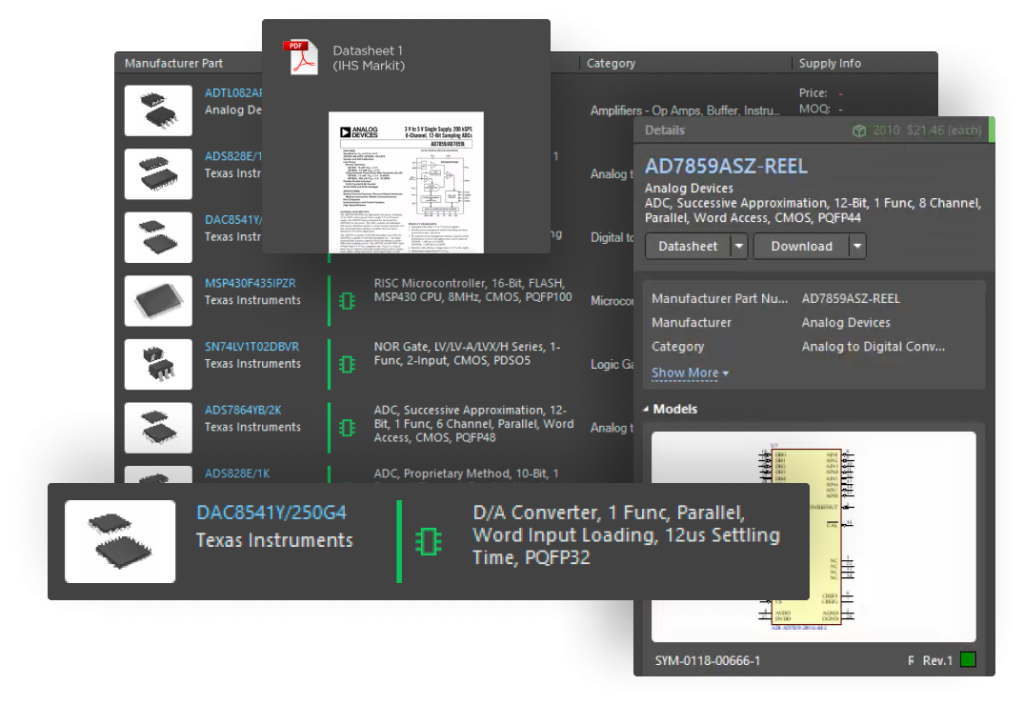Screen dimensions: 1024x705
Task: Select the SN74LV1T02DBVR package thumbnail image
Action: point(158,364)
